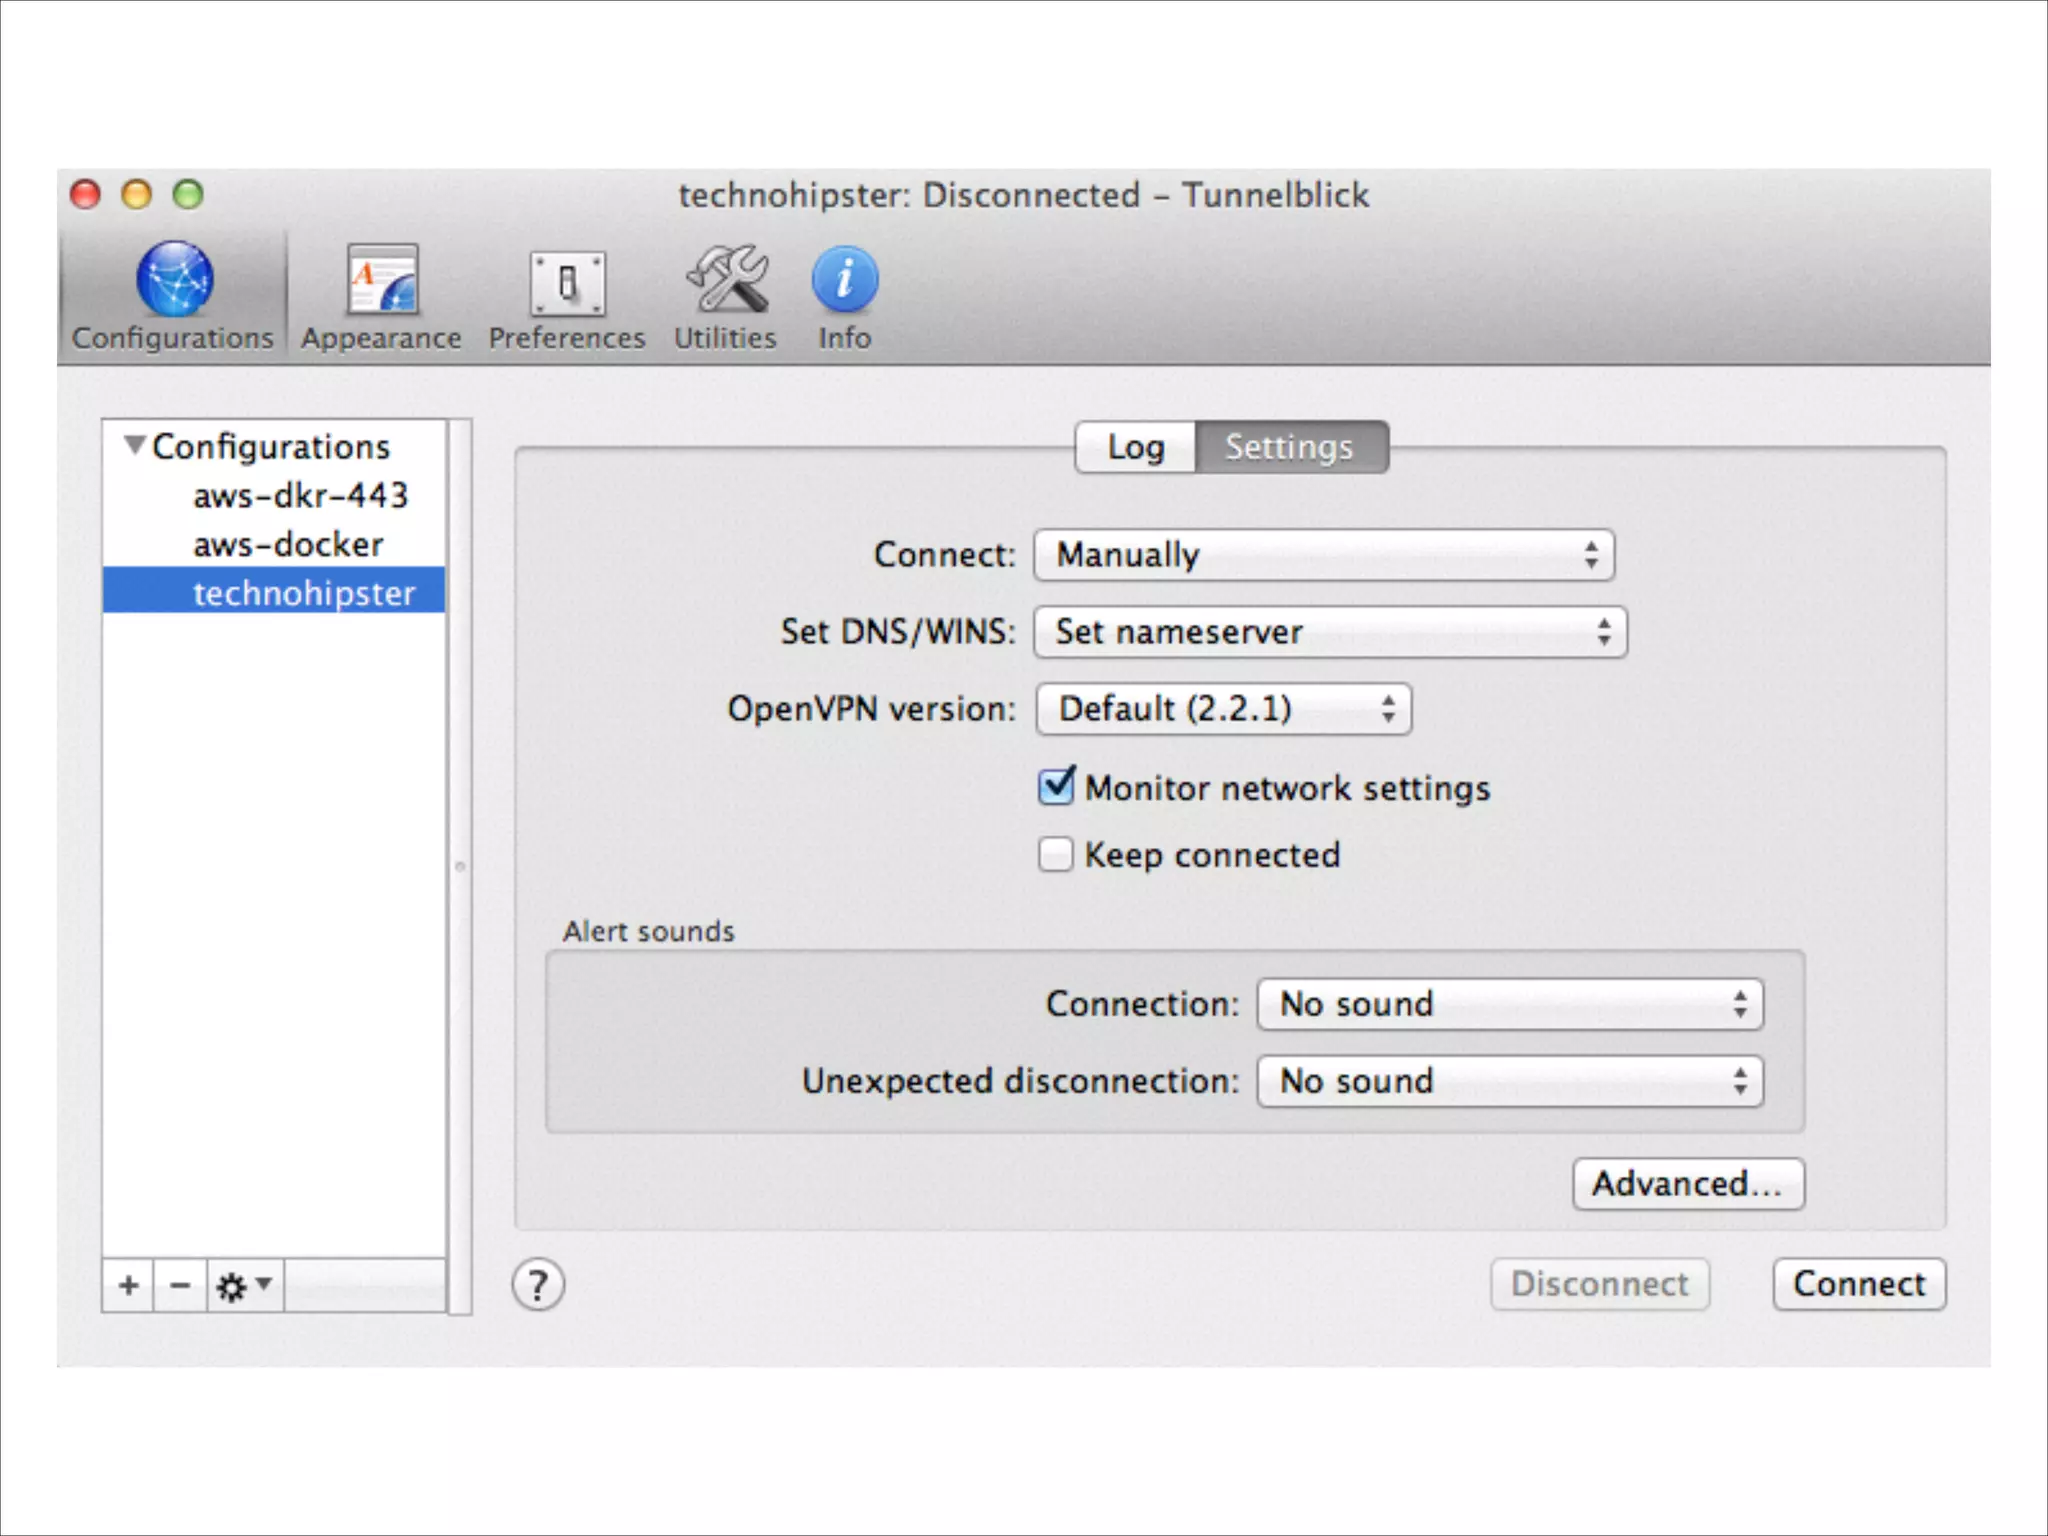Viewport: 2048px width, 1536px height.
Task: Open the Appearance toolbar icon
Action: pyautogui.click(x=382, y=280)
